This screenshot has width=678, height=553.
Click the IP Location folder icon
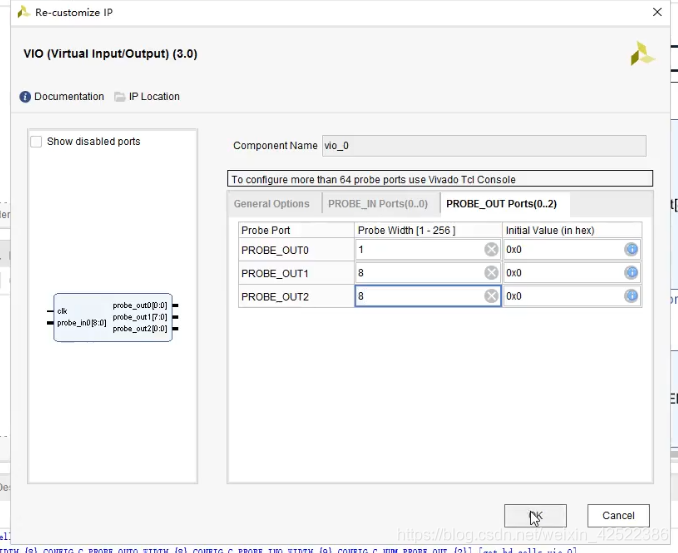(x=120, y=96)
